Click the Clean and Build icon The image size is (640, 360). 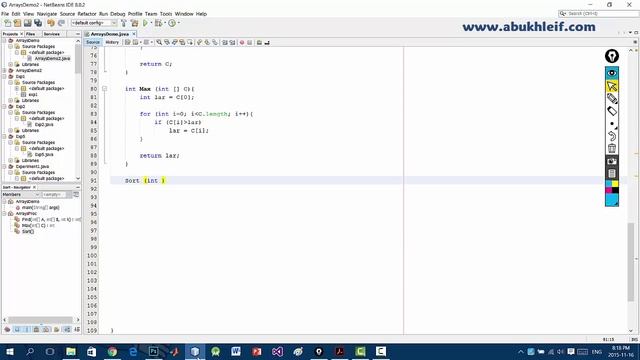pyautogui.click(x=134, y=23)
